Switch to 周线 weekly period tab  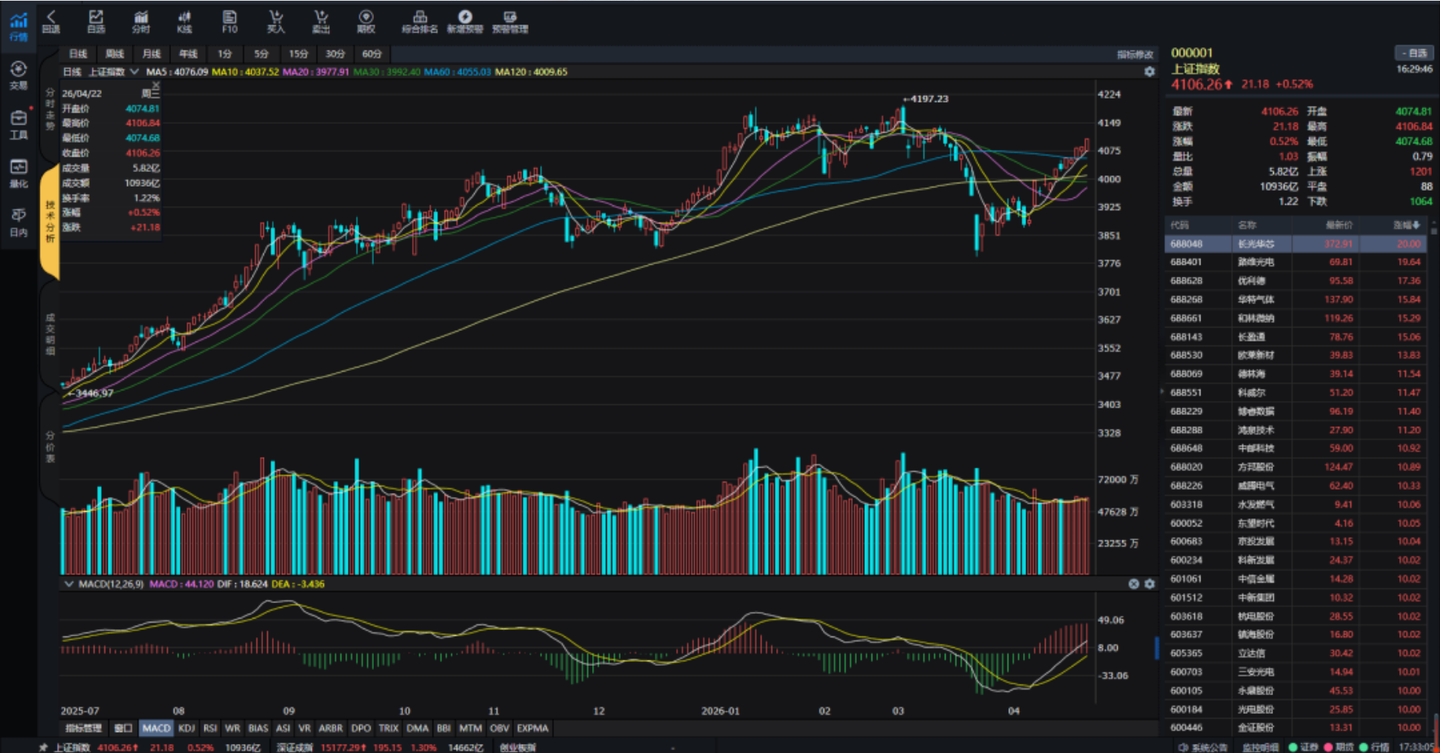pyautogui.click(x=115, y=54)
